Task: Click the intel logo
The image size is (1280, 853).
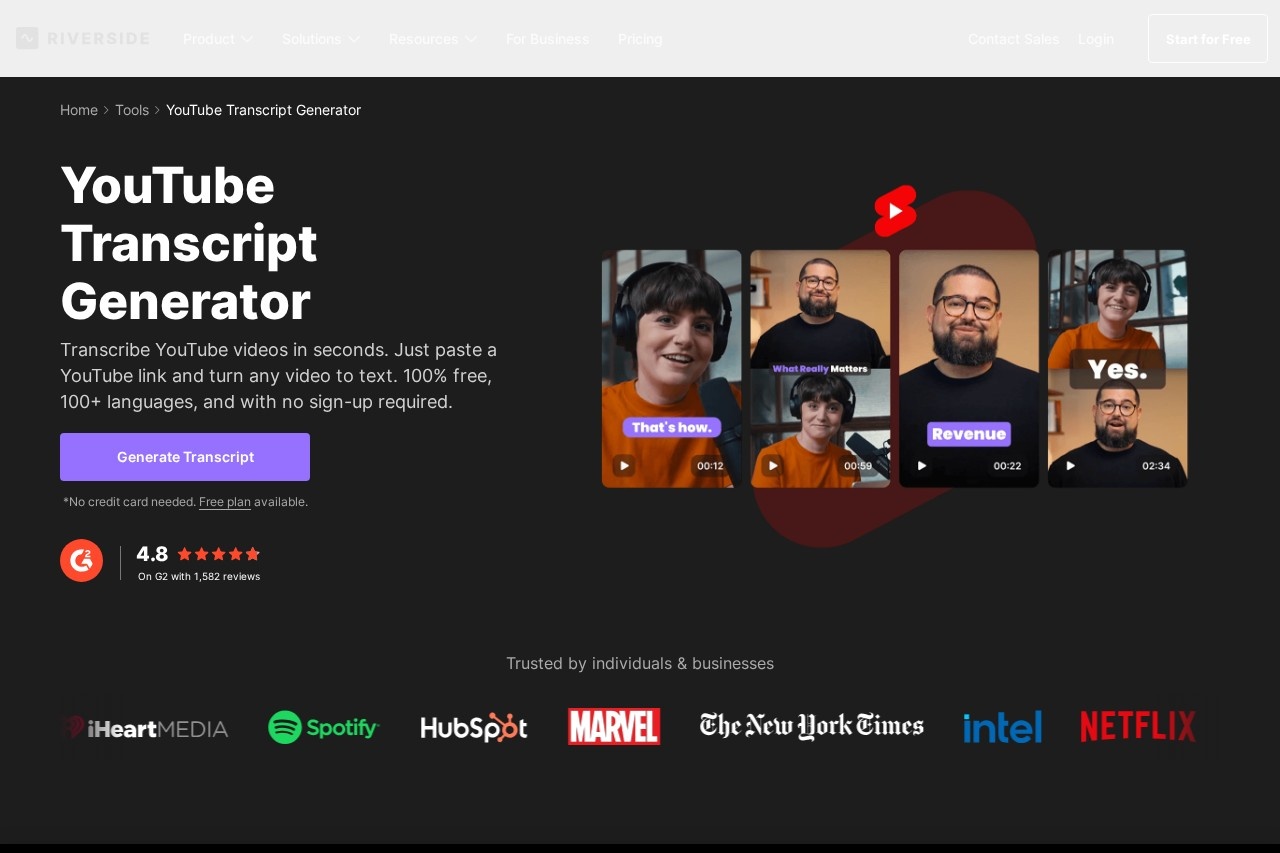Action: pos(1001,727)
